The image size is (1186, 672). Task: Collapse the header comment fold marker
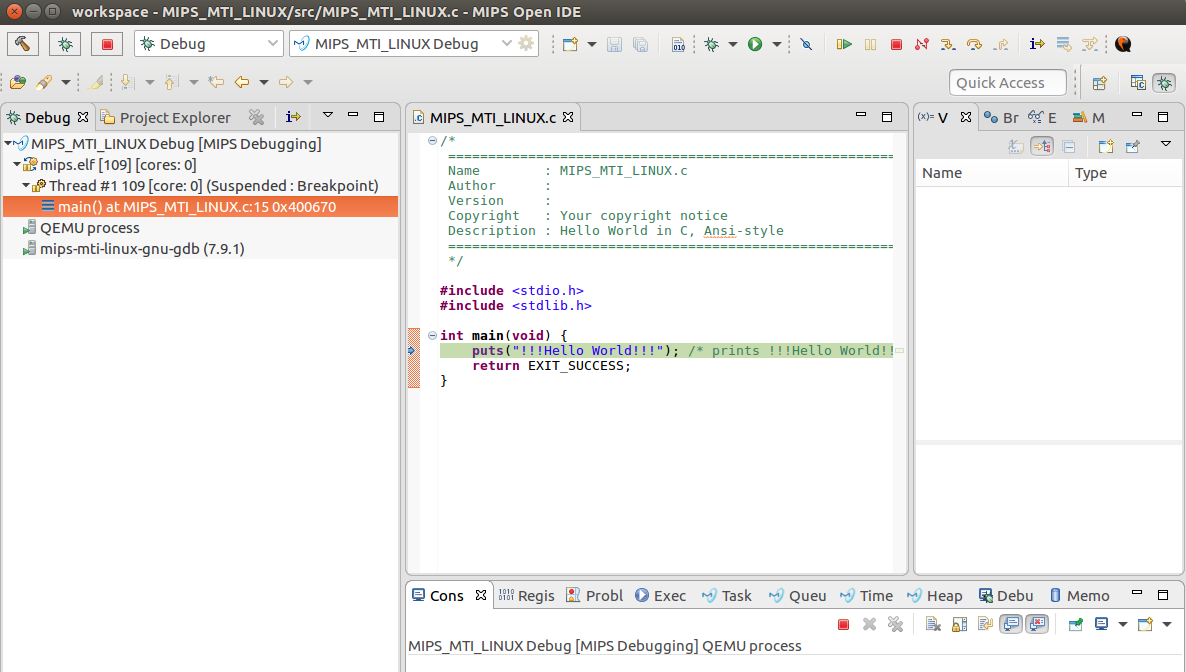(x=432, y=140)
